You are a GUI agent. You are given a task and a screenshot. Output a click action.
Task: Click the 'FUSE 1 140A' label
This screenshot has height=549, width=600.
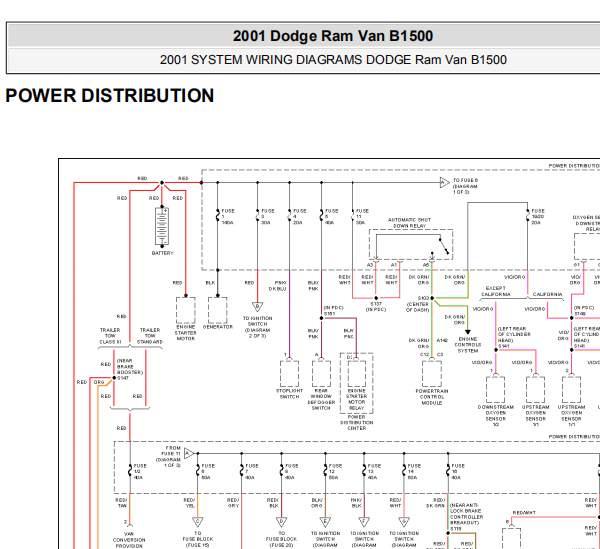click(228, 217)
